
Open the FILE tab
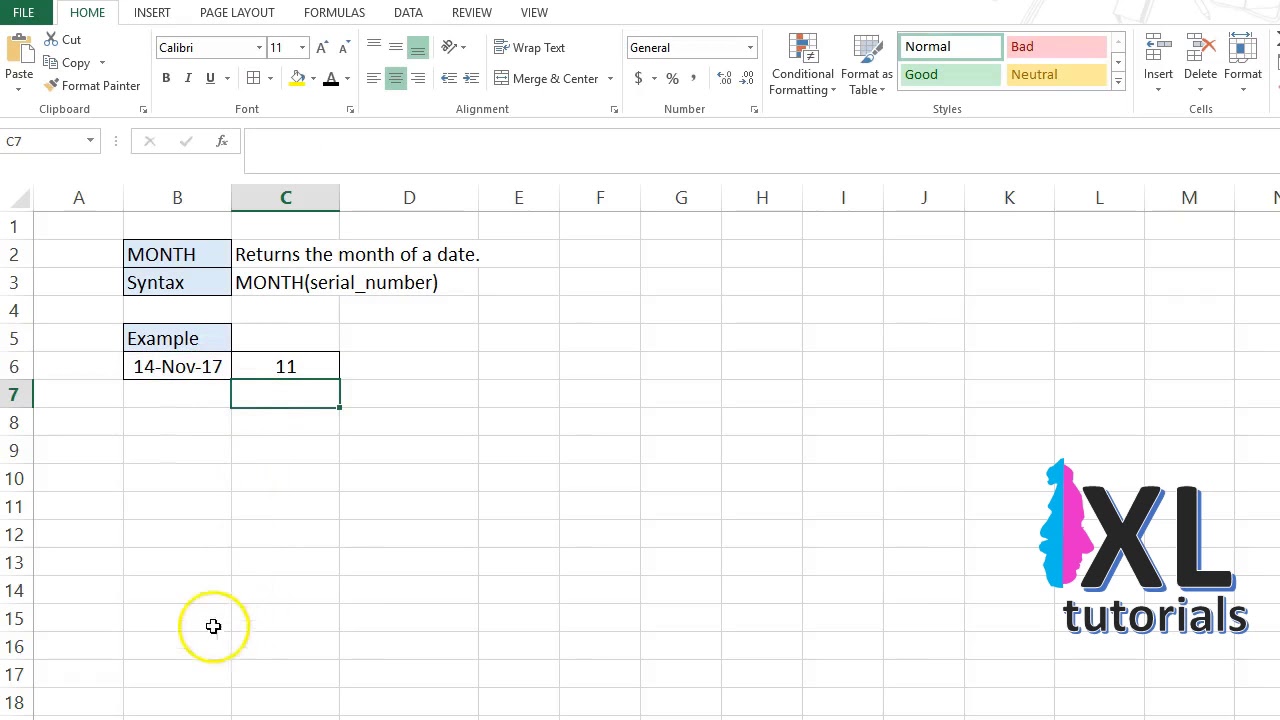23,12
